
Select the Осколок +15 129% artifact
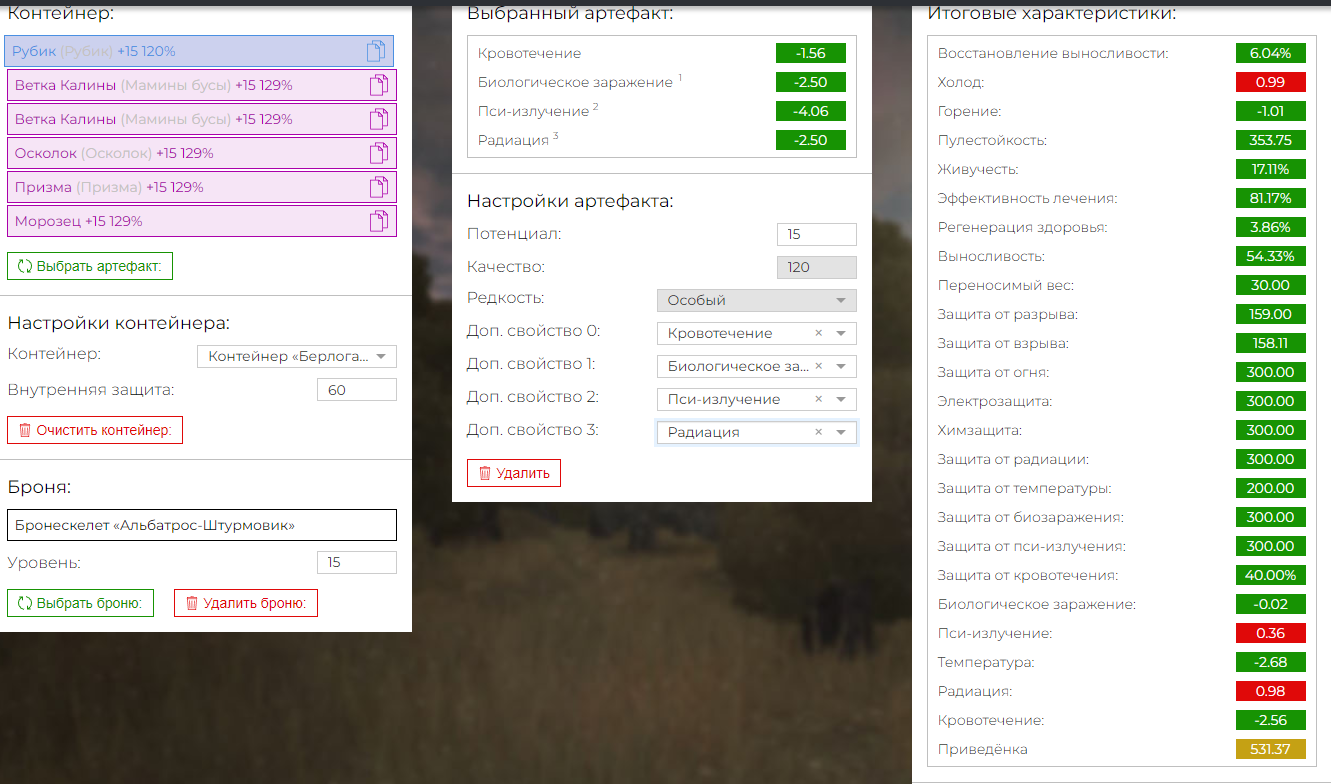[202, 153]
